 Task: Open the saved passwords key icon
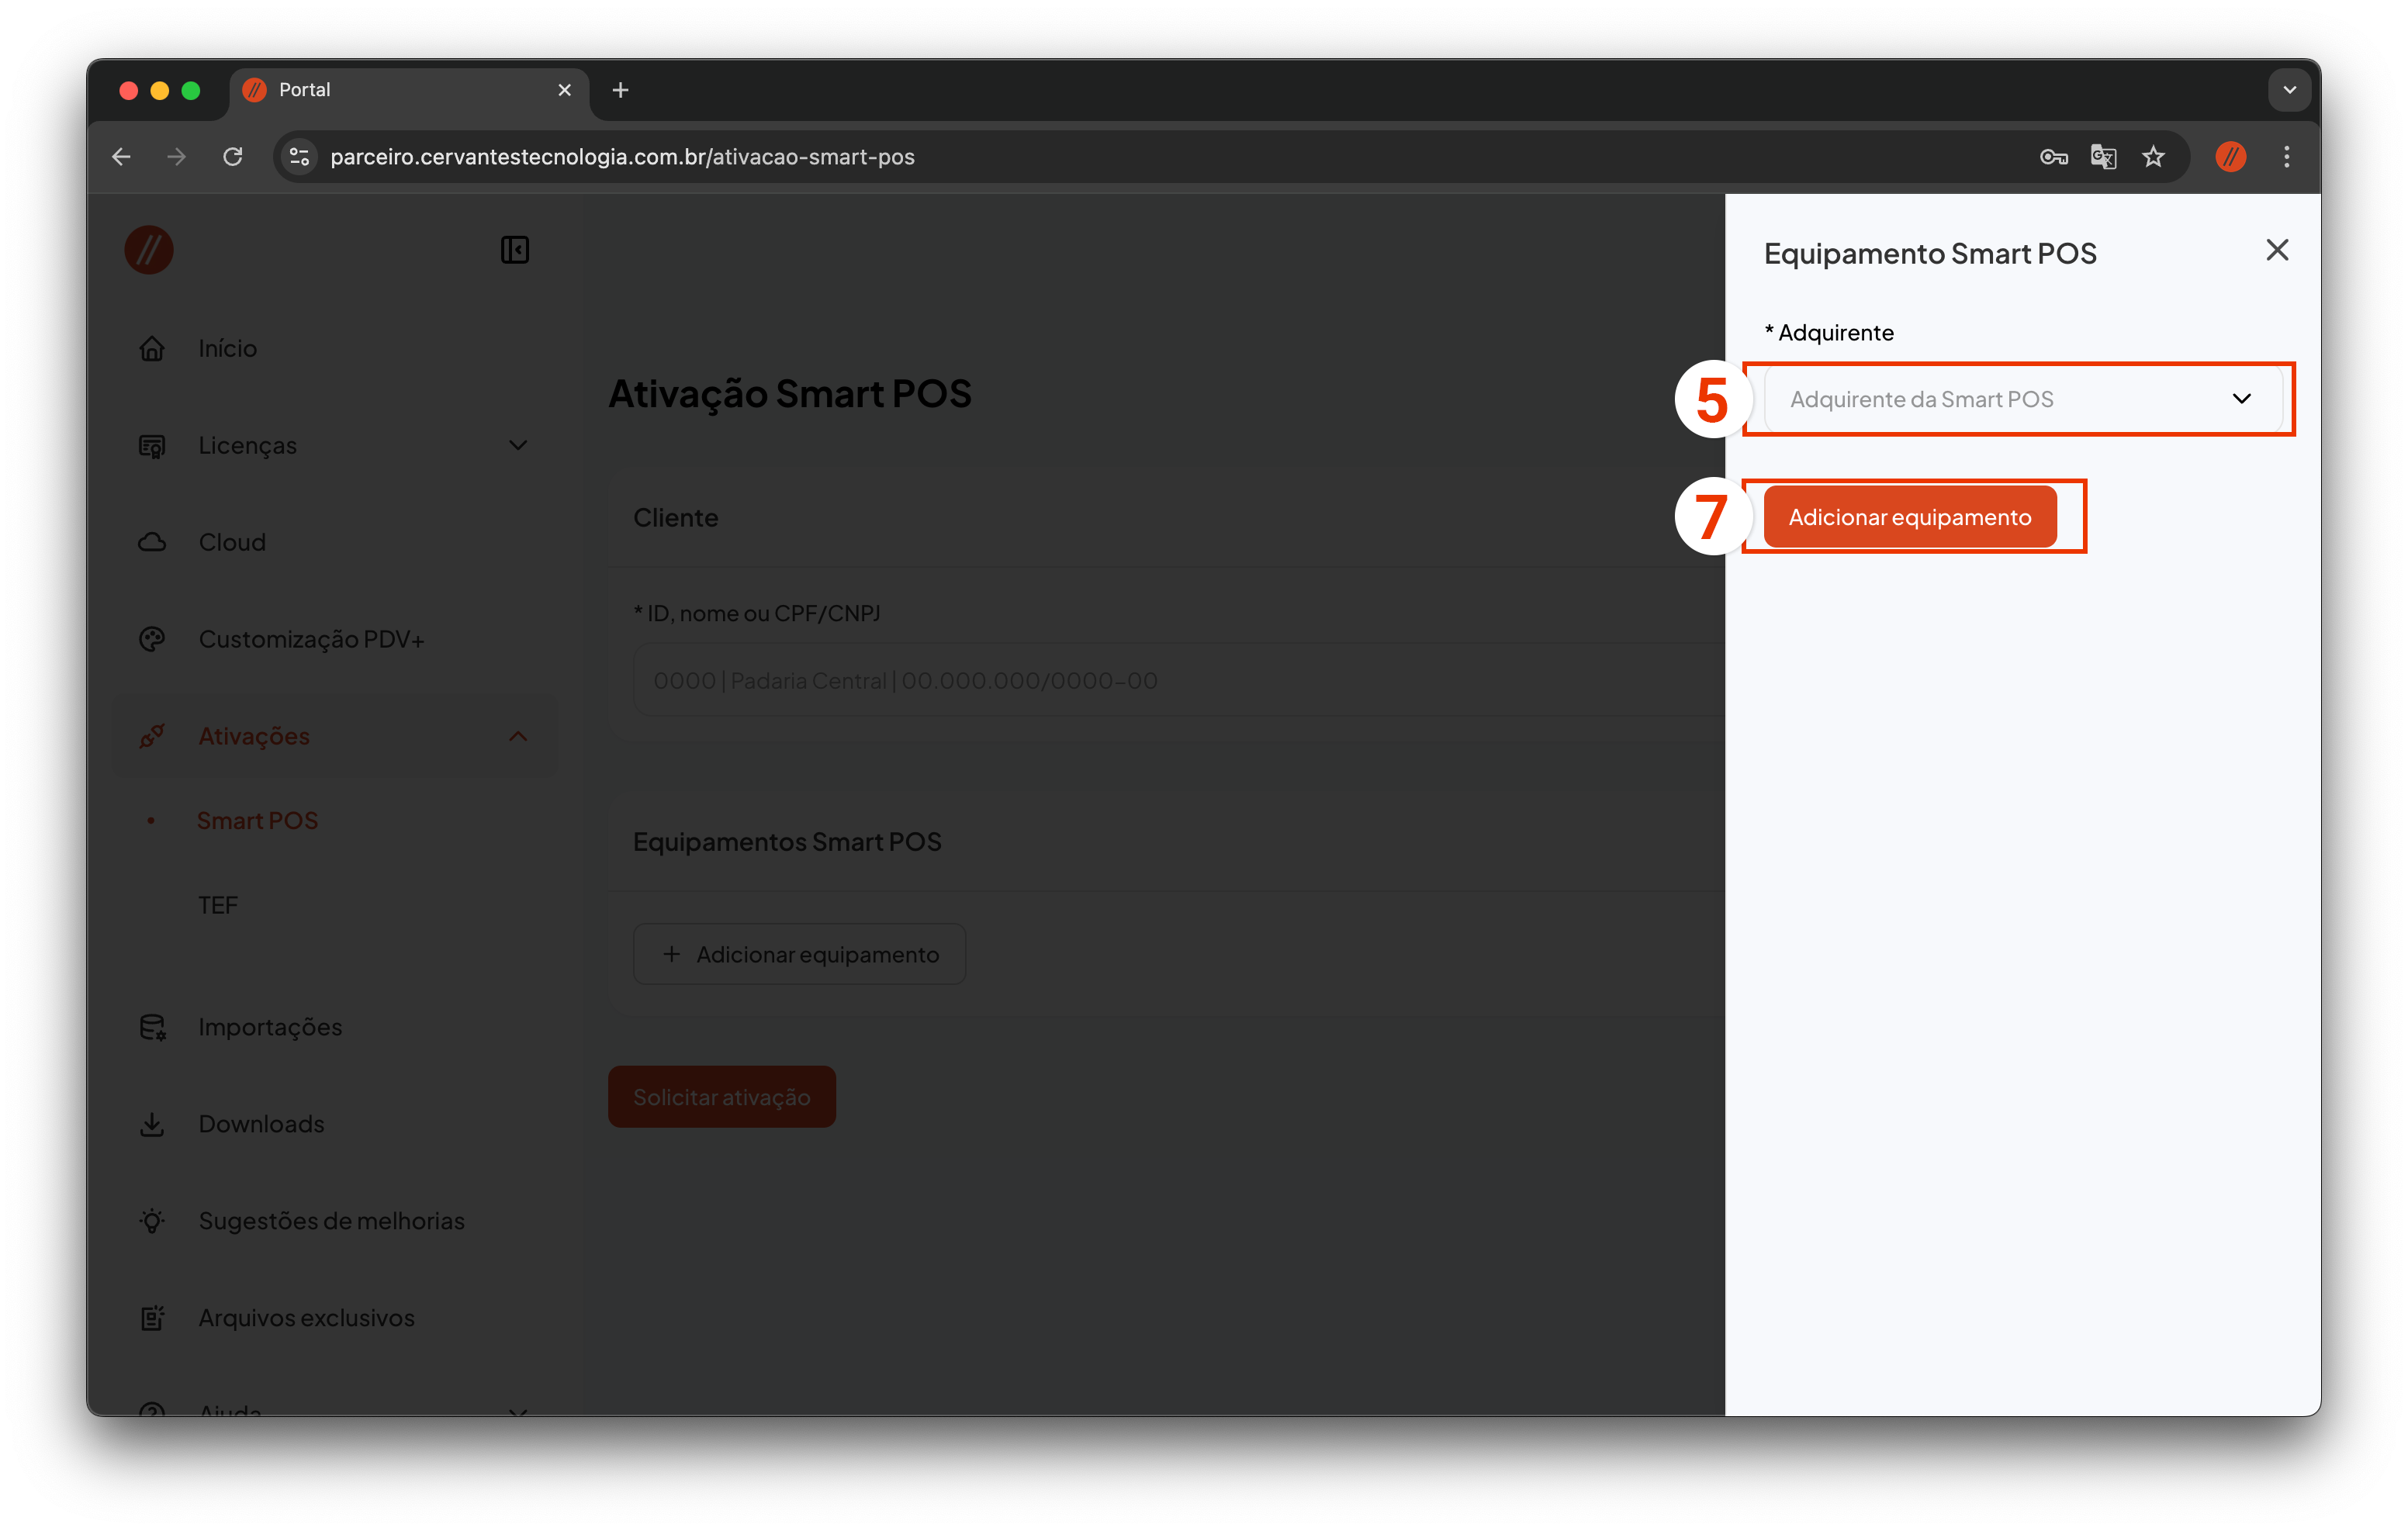2053,157
